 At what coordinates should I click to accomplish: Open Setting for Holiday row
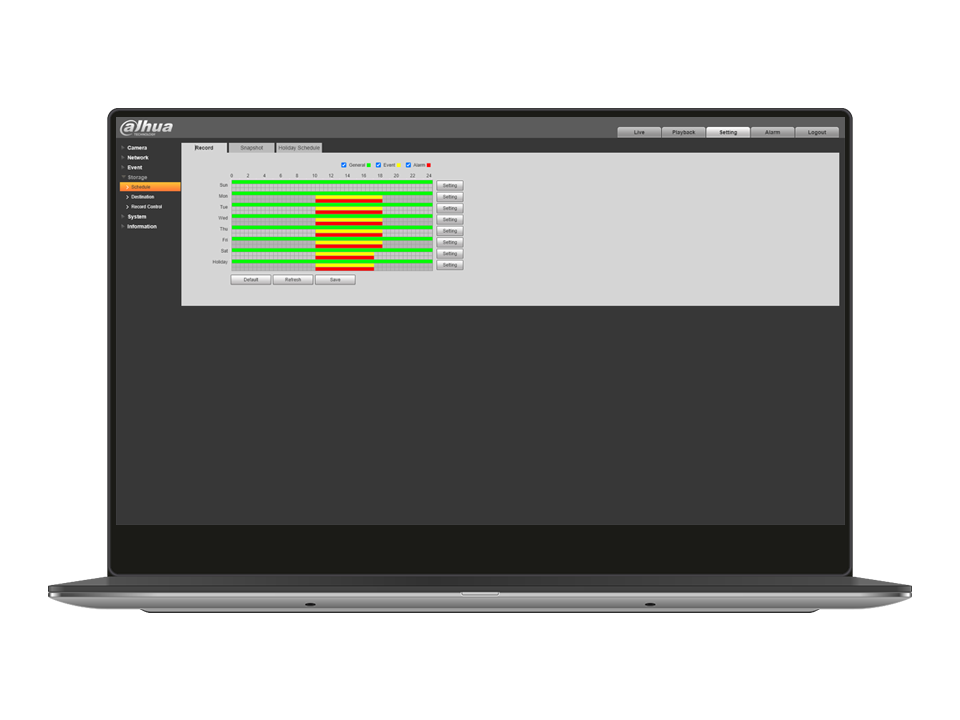click(x=450, y=265)
